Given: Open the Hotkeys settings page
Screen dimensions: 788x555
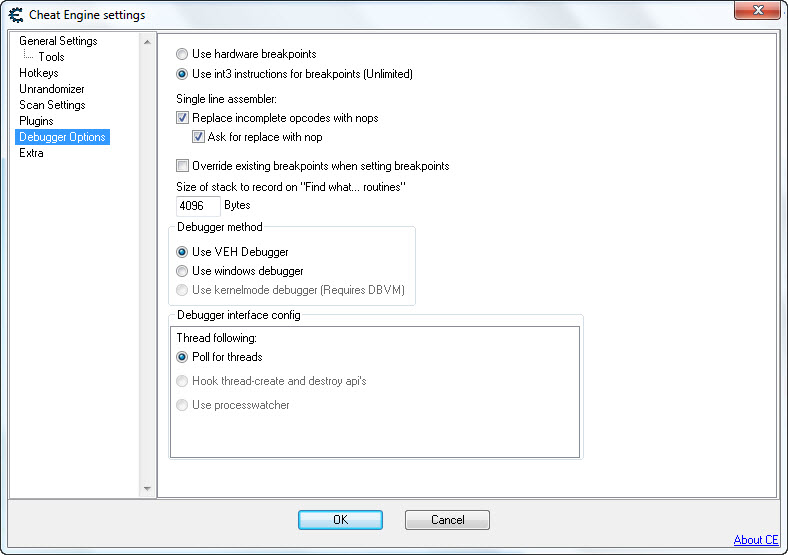Looking at the screenshot, I should 39,73.
